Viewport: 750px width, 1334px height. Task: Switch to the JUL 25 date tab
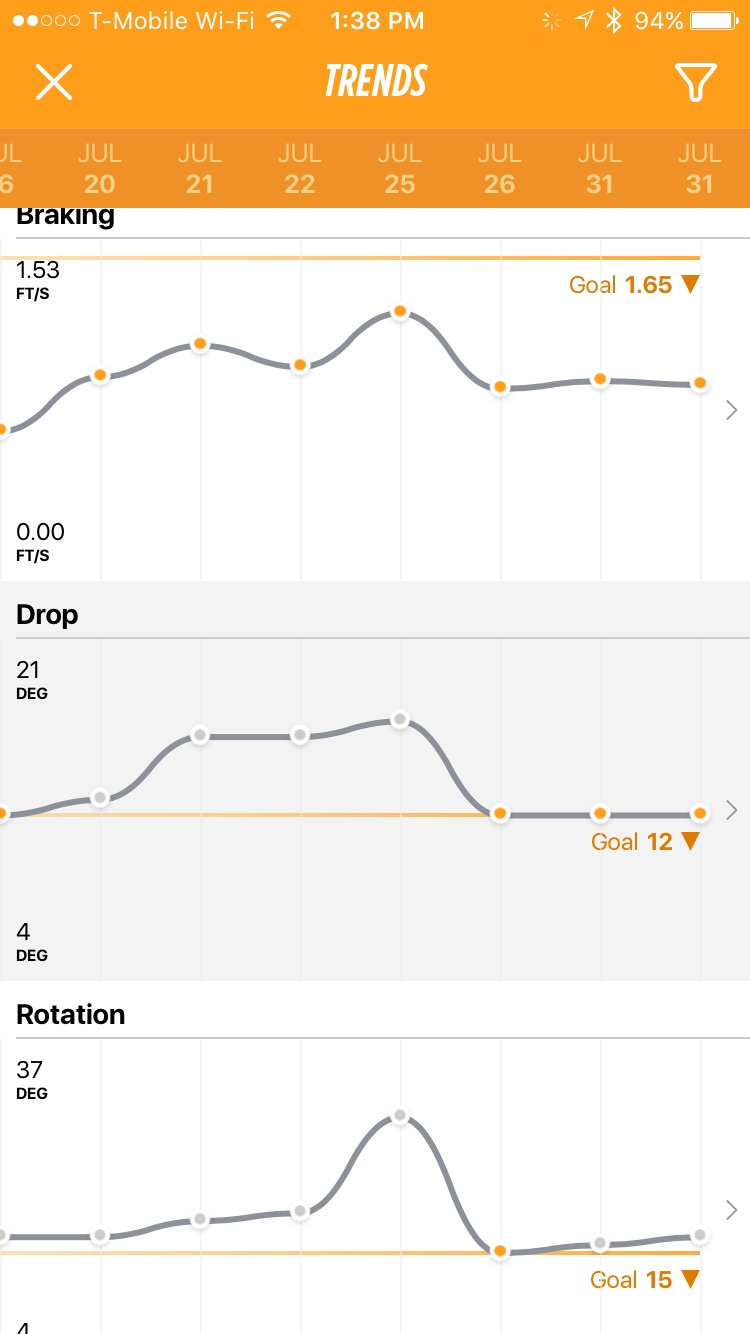[x=399, y=165]
